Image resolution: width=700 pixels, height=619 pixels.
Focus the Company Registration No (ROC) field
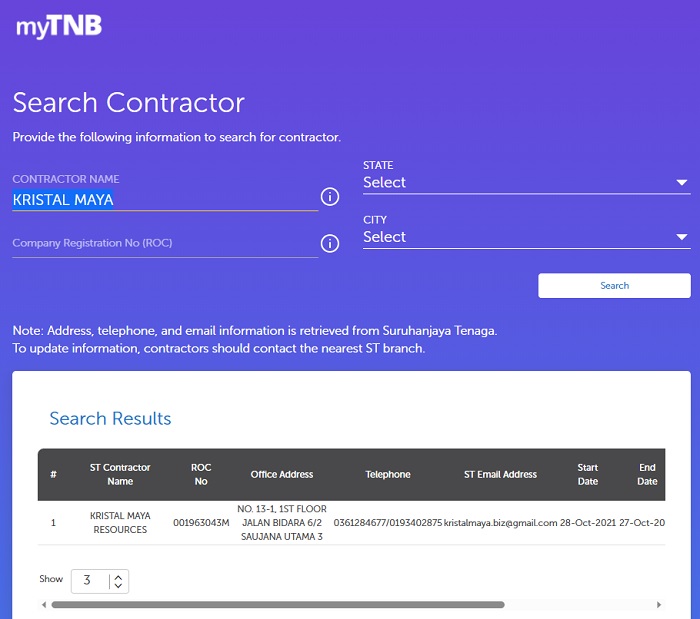(x=165, y=243)
